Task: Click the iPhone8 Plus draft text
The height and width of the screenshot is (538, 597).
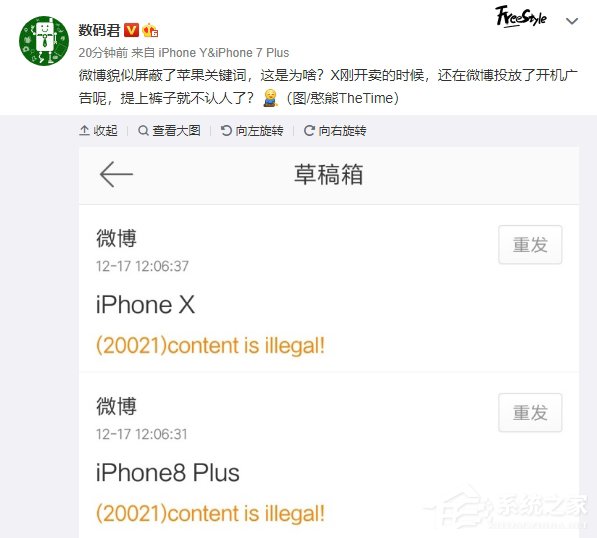Action: click(x=168, y=473)
